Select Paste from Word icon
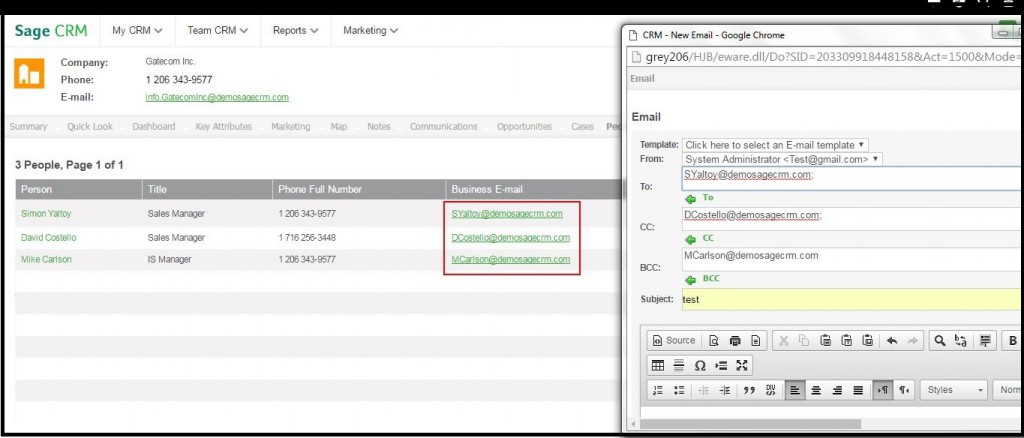This screenshot has height=438, width=1024. 868,341
